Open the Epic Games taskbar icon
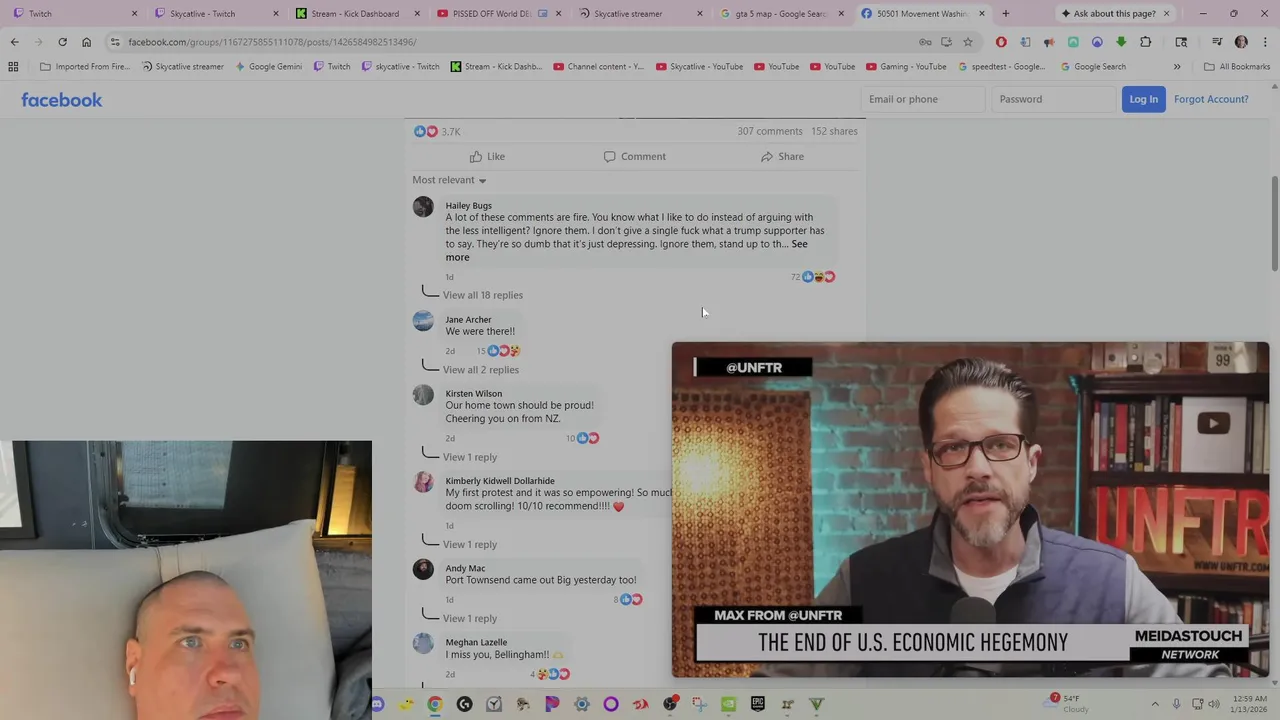 [x=757, y=705]
